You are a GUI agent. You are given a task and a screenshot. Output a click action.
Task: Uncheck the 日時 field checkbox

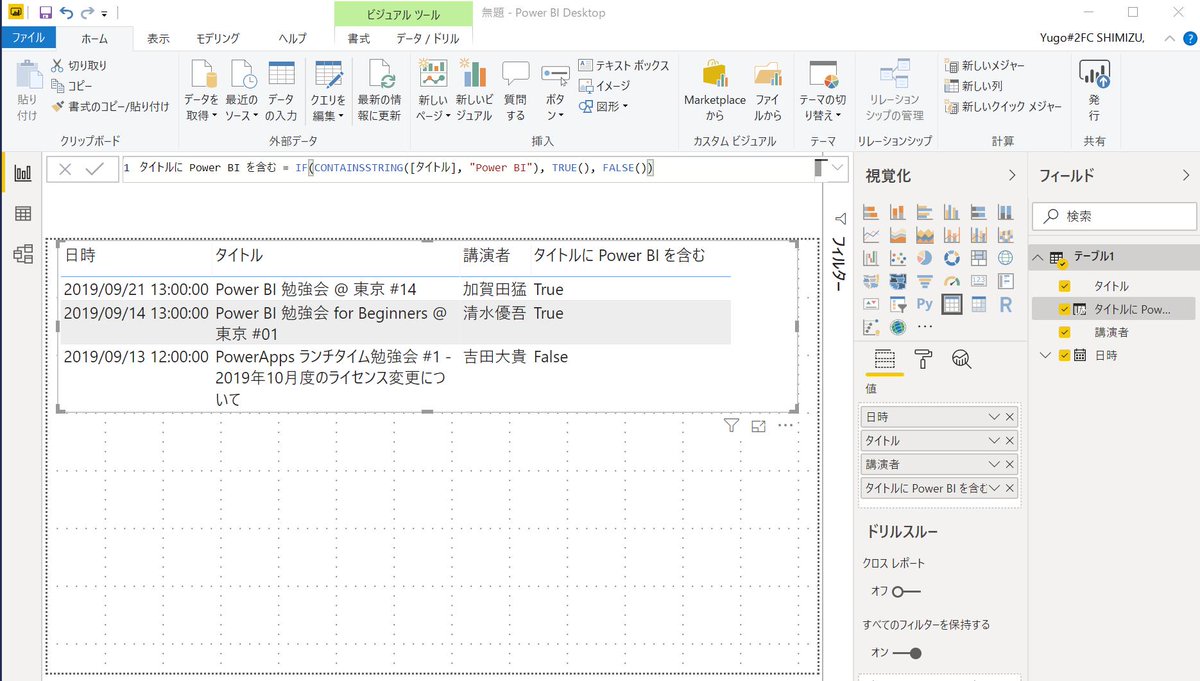[1064, 355]
